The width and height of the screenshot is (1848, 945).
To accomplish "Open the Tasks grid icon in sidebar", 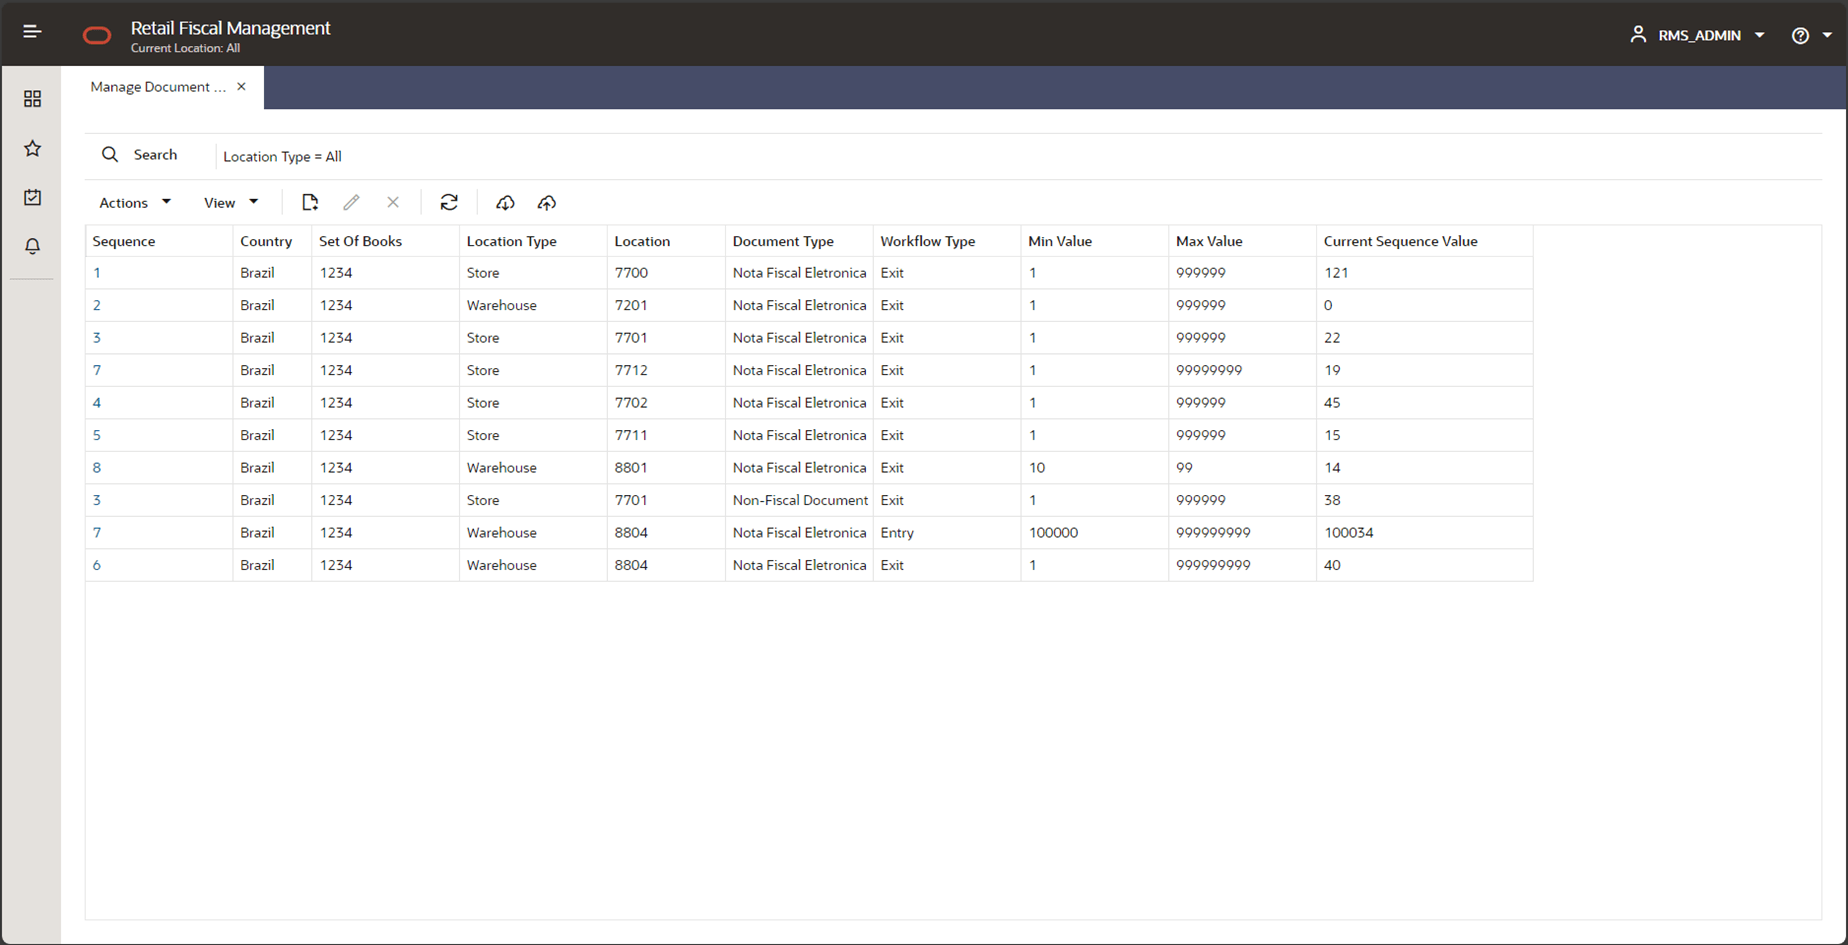I will (x=32, y=99).
